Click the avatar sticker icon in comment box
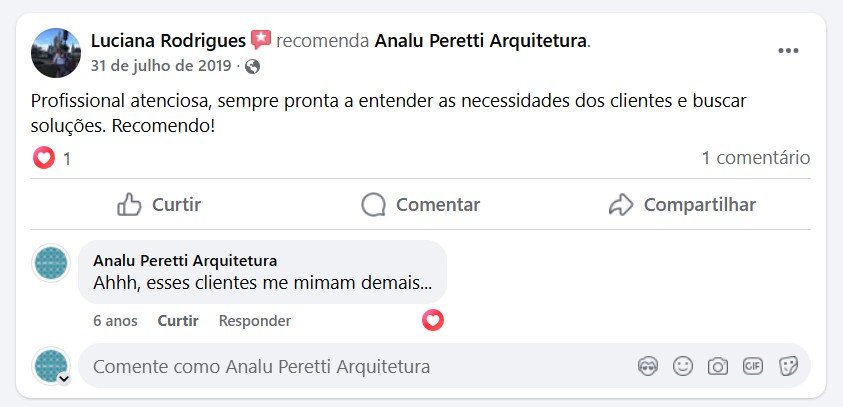The width and height of the screenshot is (843, 407). [x=648, y=367]
